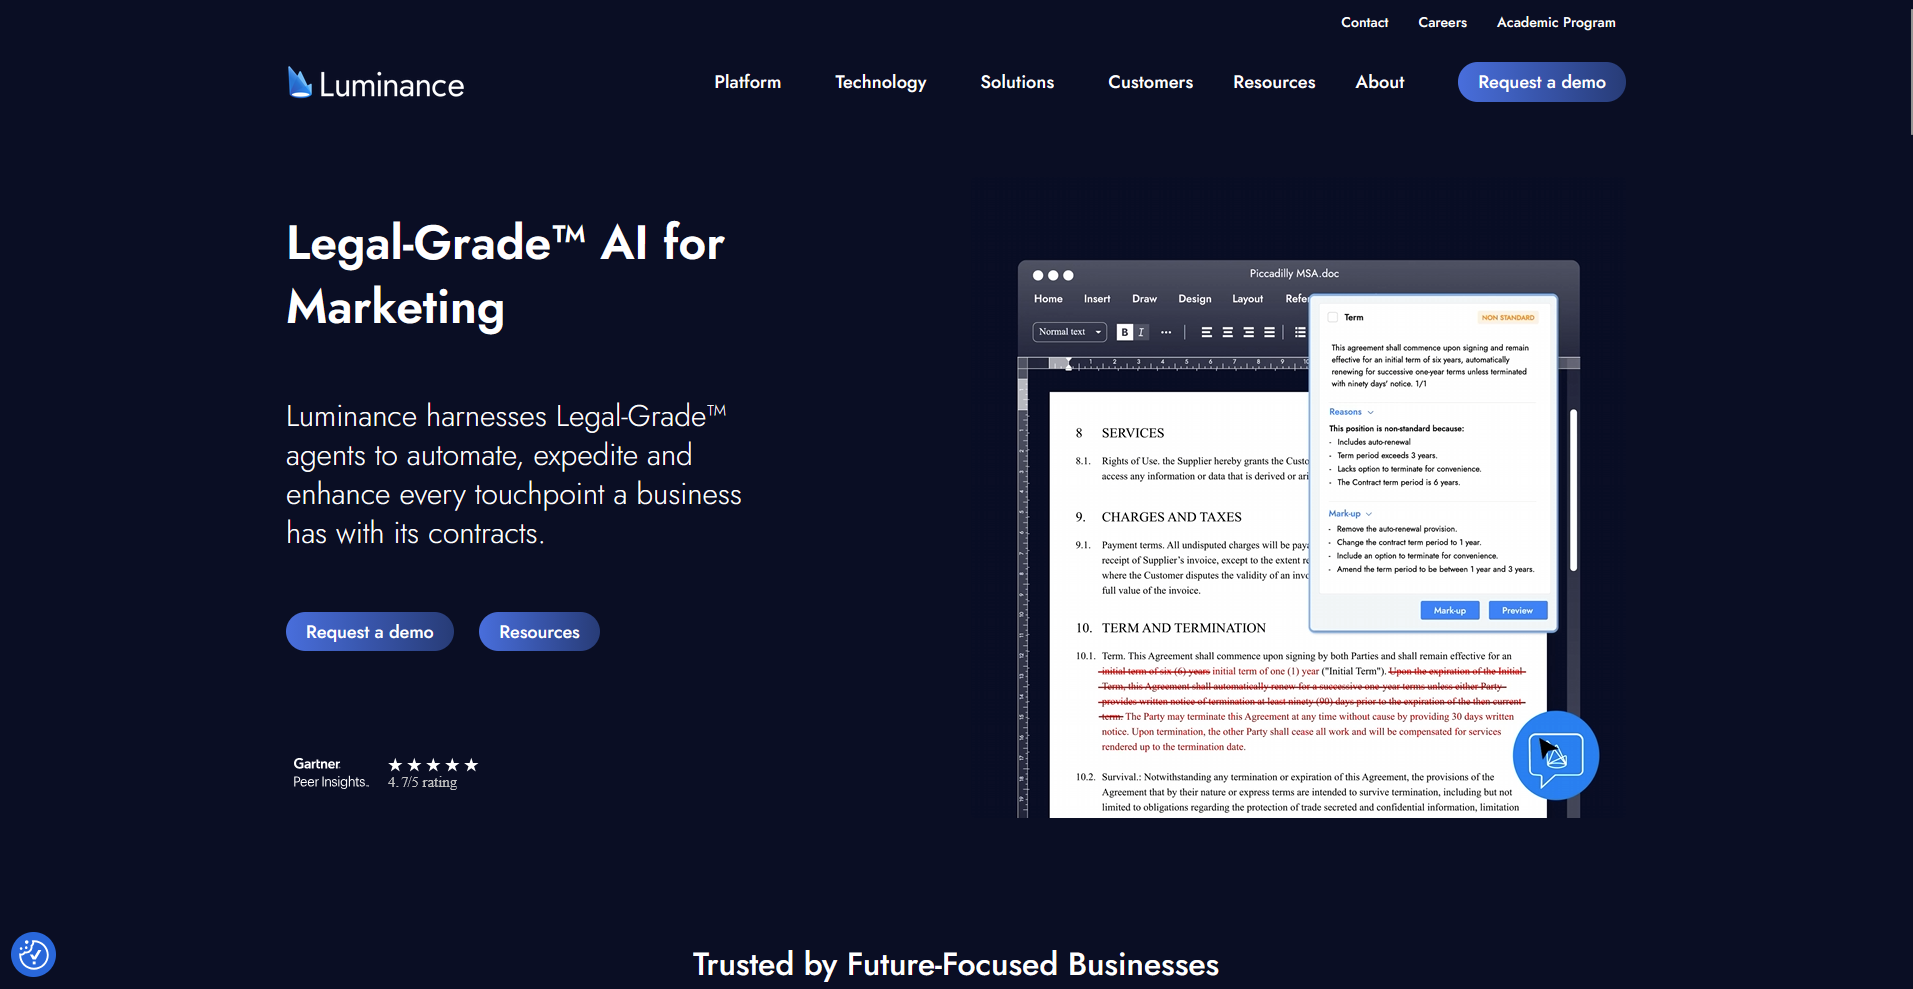Image resolution: width=1913 pixels, height=989 pixels.
Task: Collapse the Mark-up section chevron
Action: 1369,514
